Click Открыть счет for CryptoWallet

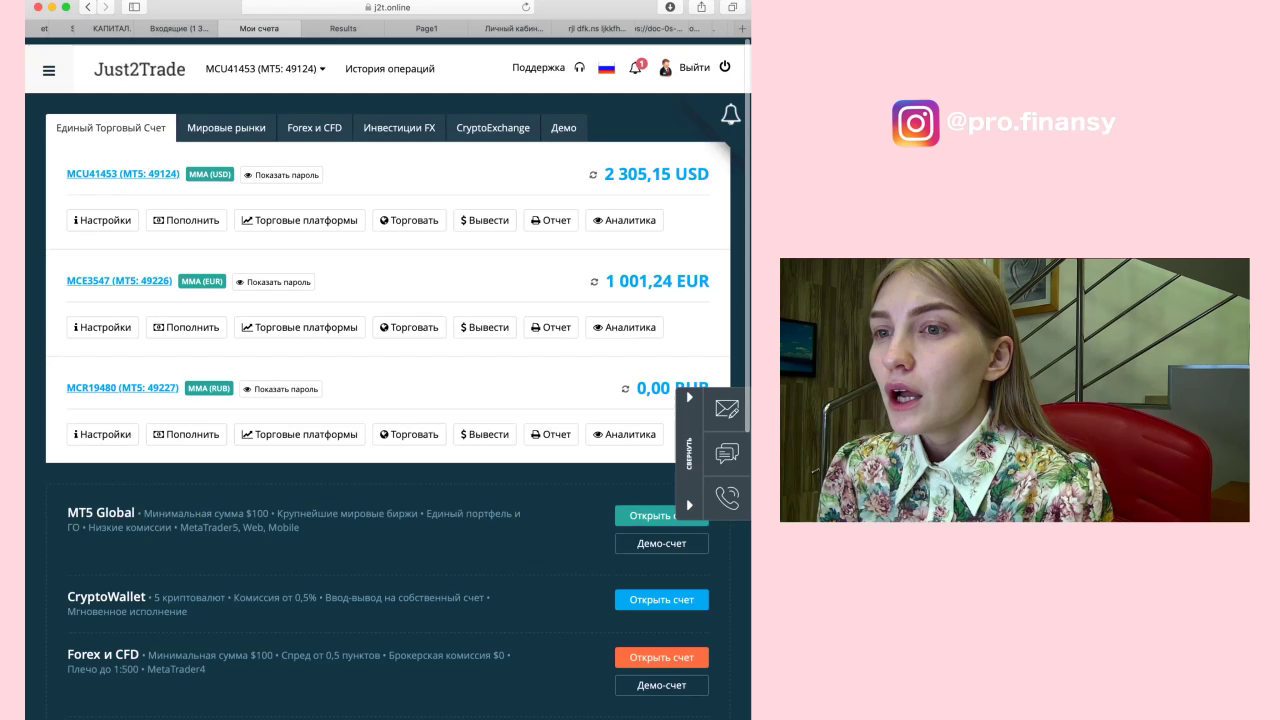662,600
